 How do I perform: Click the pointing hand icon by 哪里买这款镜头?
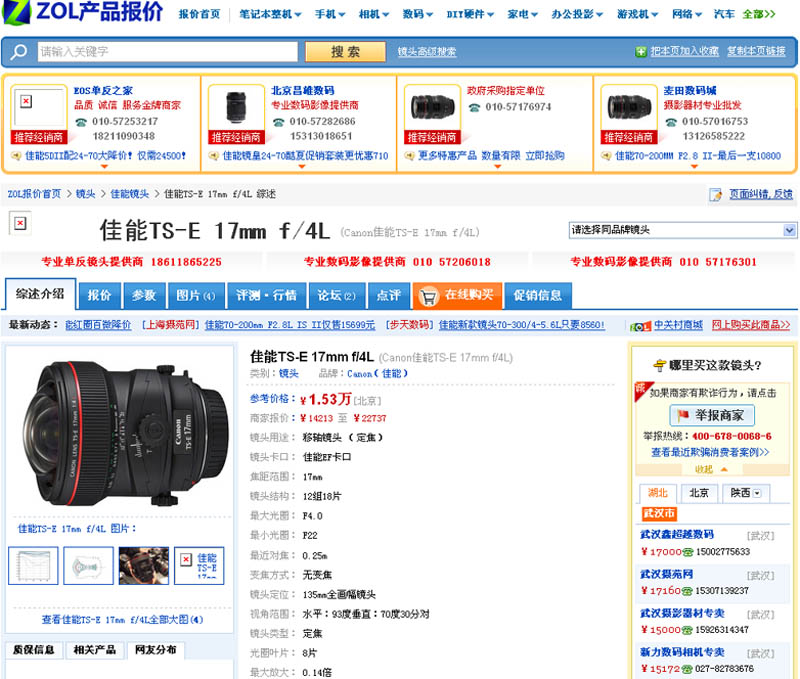point(660,365)
